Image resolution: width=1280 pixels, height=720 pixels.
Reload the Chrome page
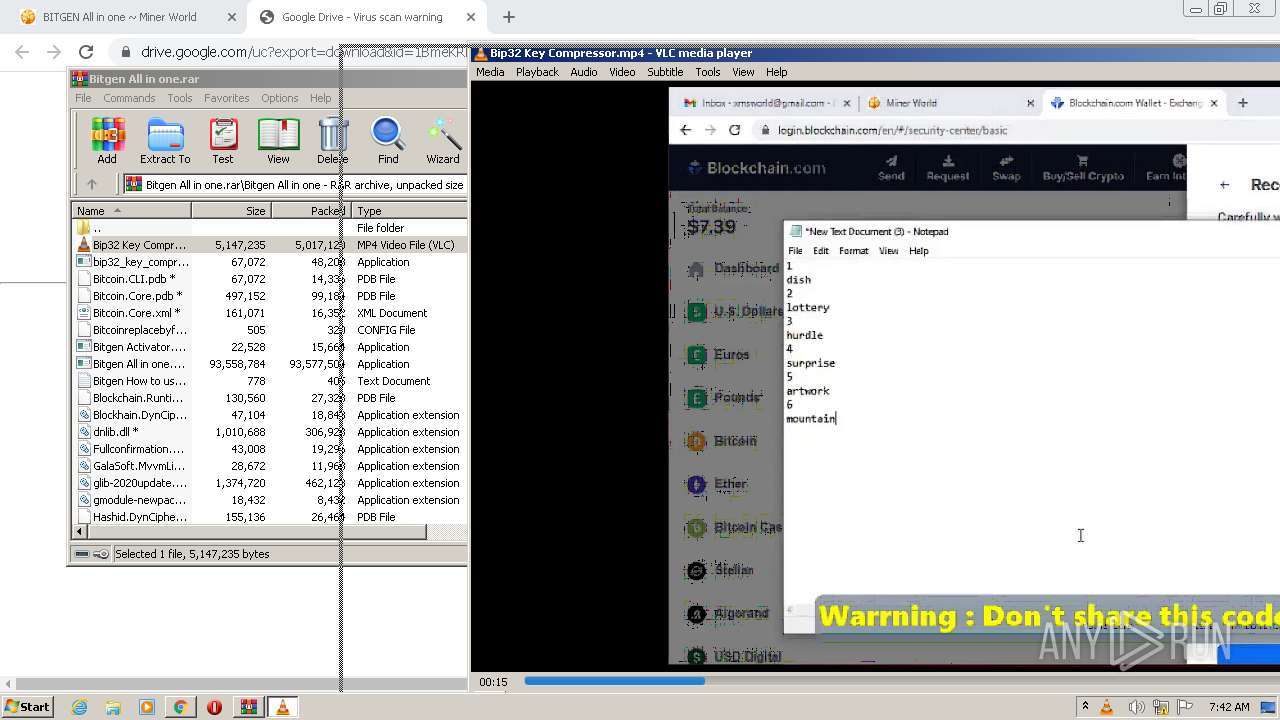[x=86, y=52]
